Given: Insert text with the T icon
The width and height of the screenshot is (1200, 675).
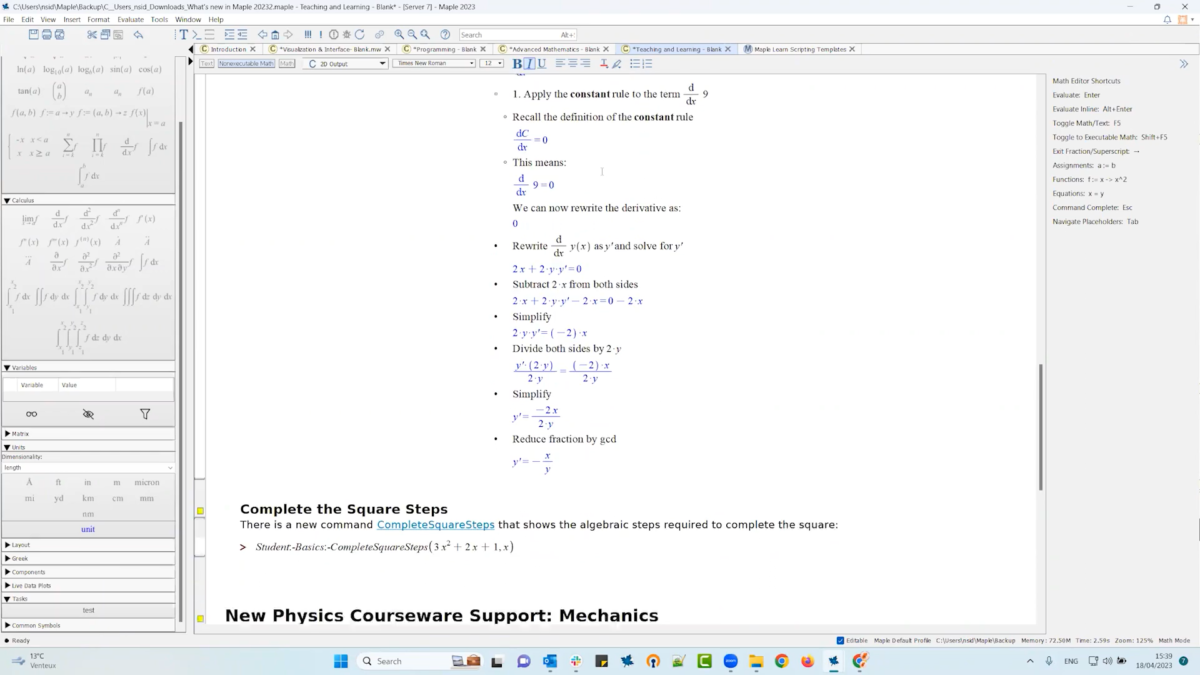Looking at the screenshot, I should (183, 34).
